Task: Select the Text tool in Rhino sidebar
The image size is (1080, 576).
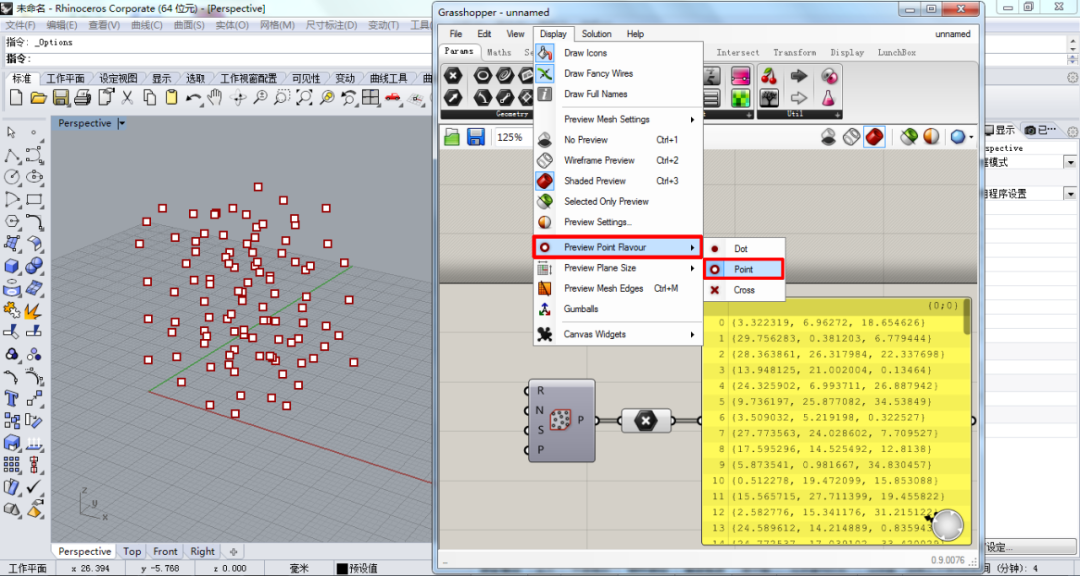Action: point(12,398)
